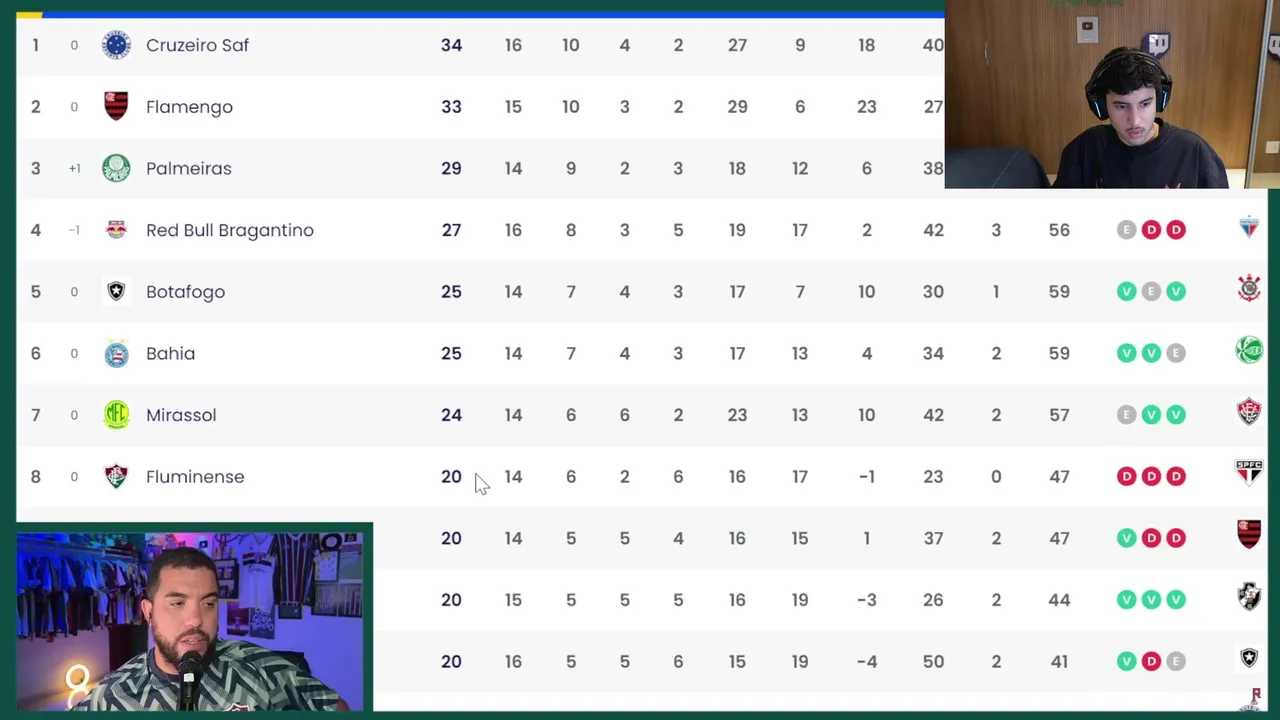Click the Bahia team crest

[x=116, y=353]
